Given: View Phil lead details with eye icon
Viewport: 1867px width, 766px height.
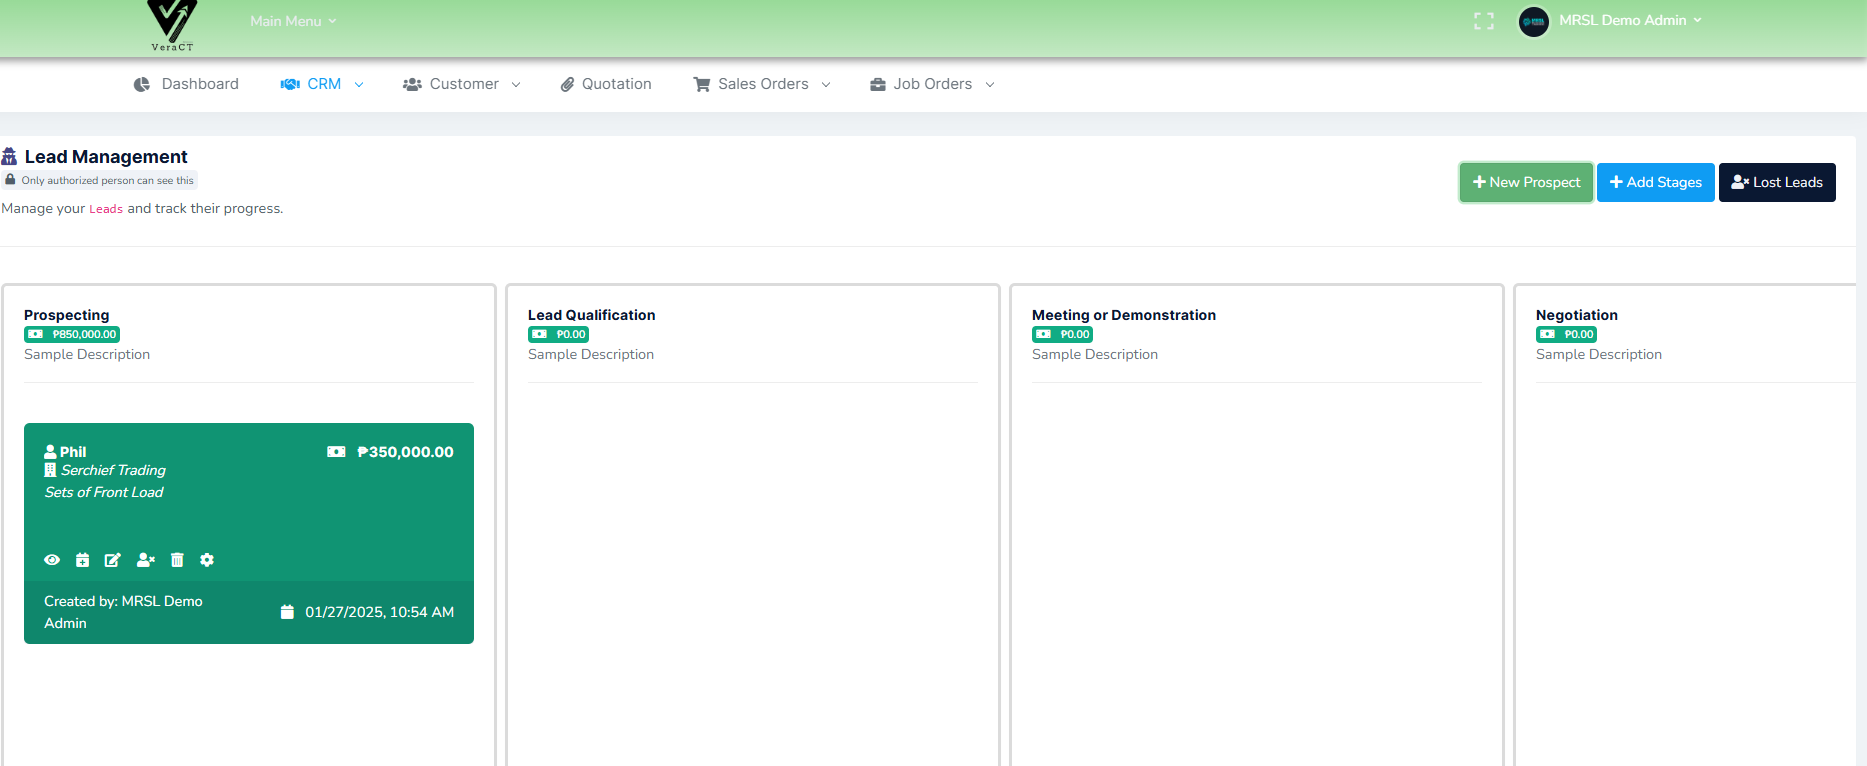Looking at the screenshot, I should [x=52, y=560].
